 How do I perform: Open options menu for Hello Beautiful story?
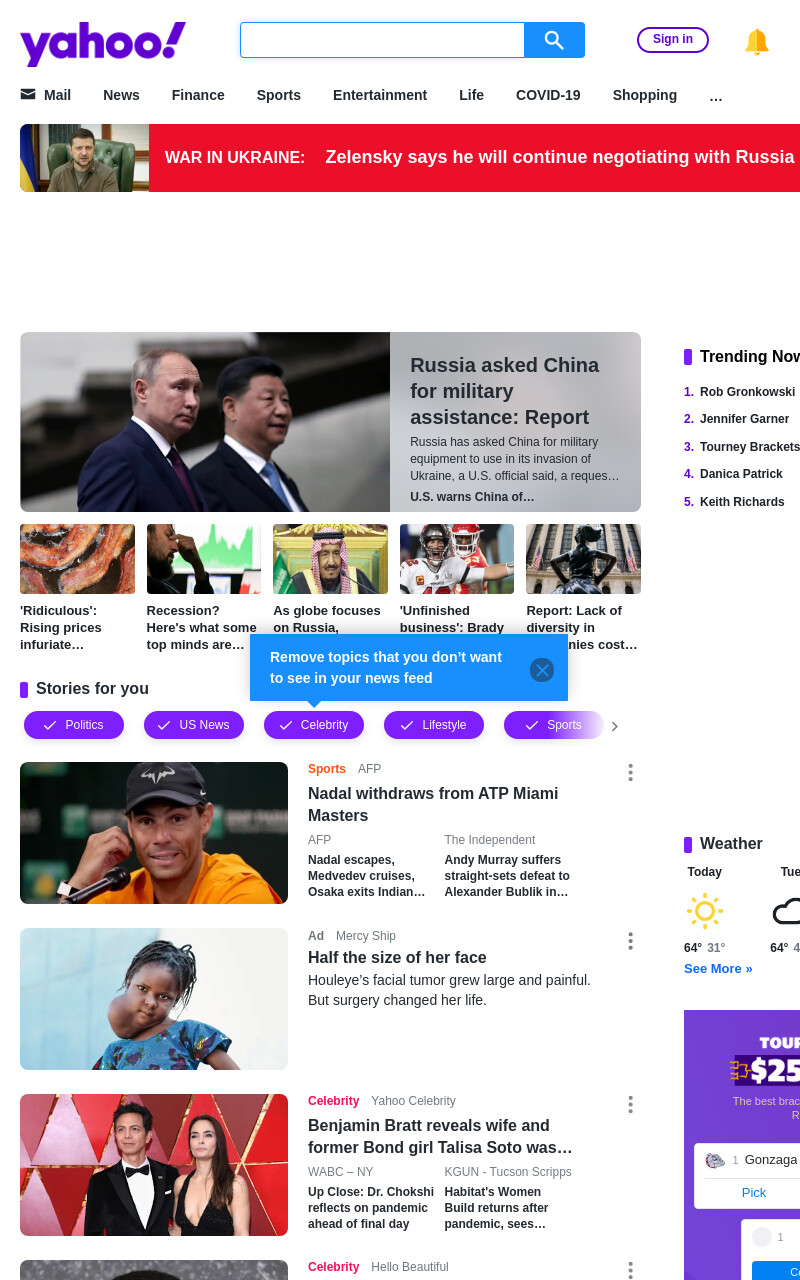point(630,1270)
